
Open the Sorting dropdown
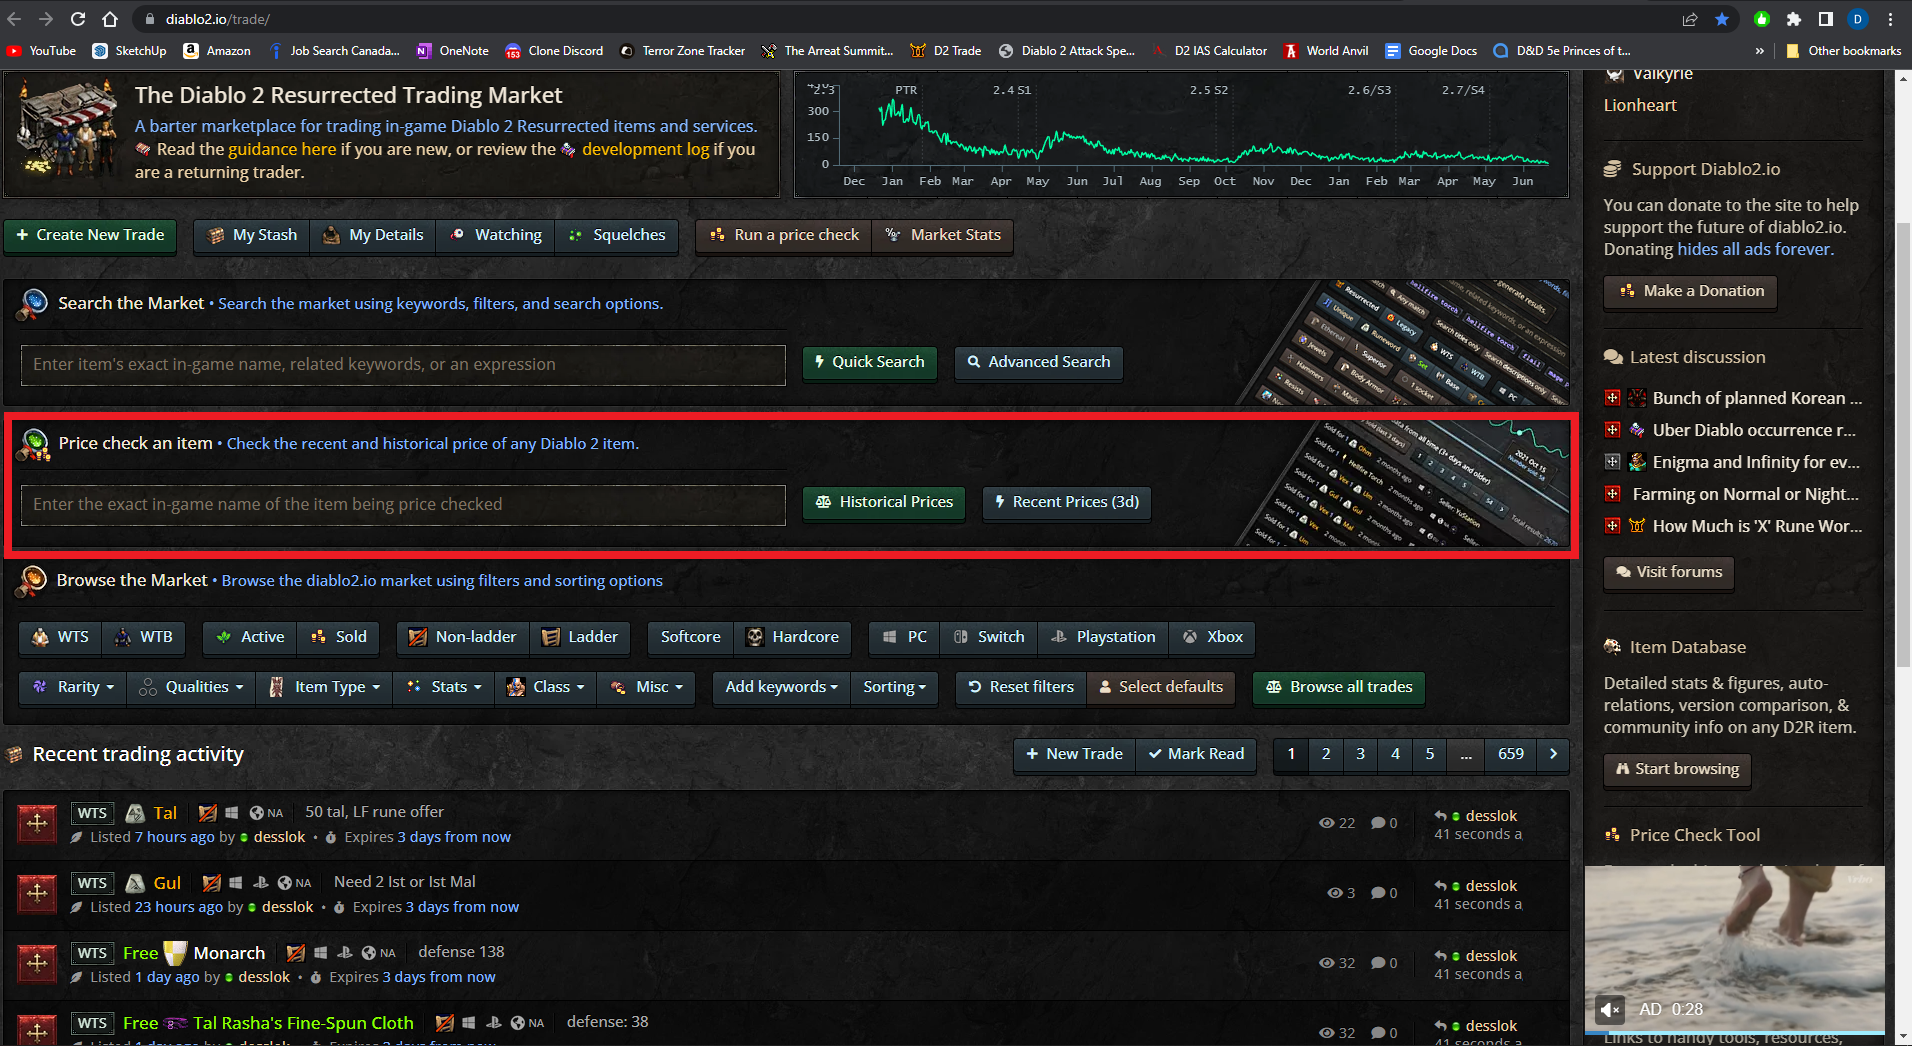coord(894,687)
